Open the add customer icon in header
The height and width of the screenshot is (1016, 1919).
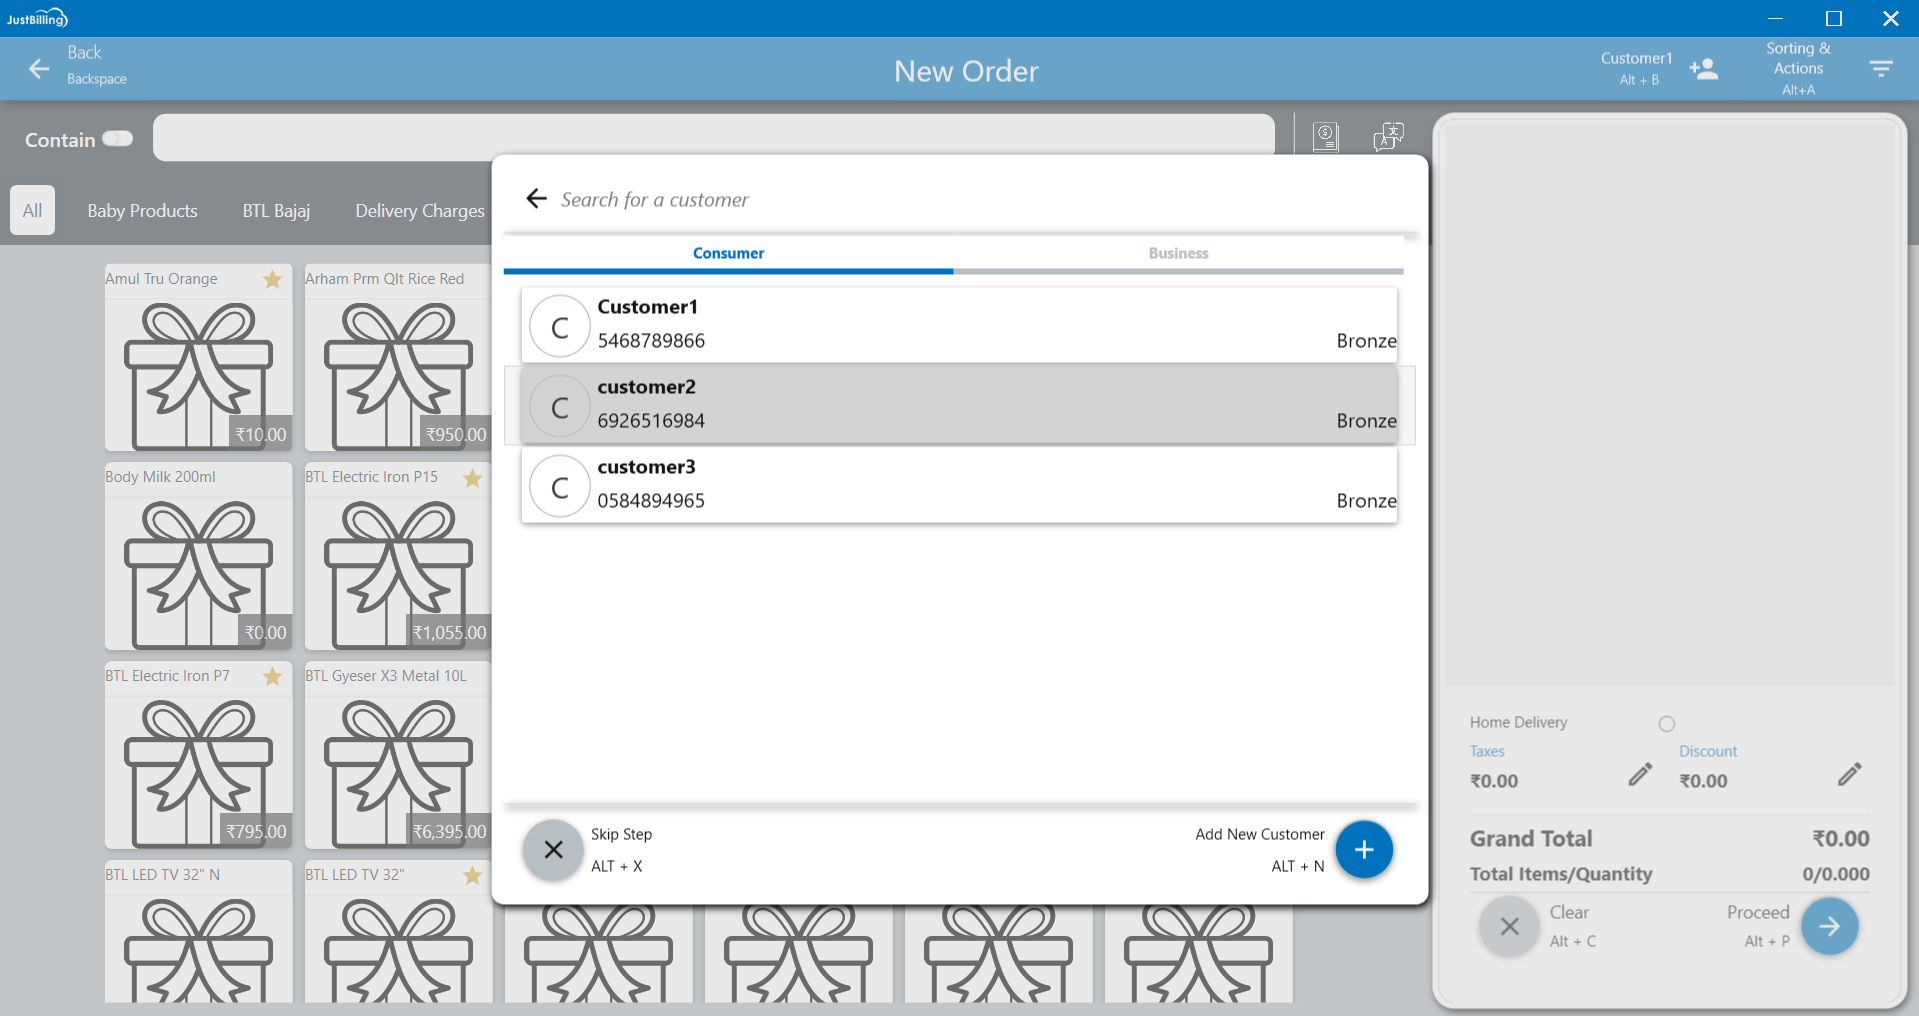click(1703, 69)
